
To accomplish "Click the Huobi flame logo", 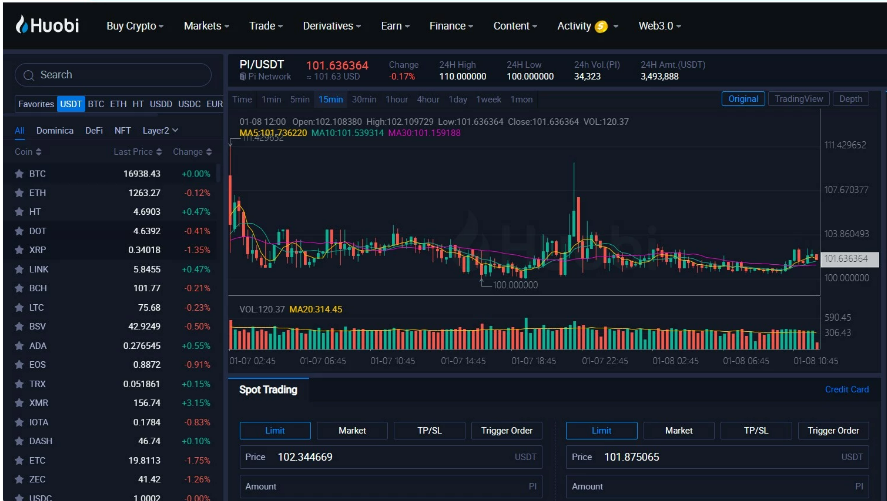I will (22, 25).
